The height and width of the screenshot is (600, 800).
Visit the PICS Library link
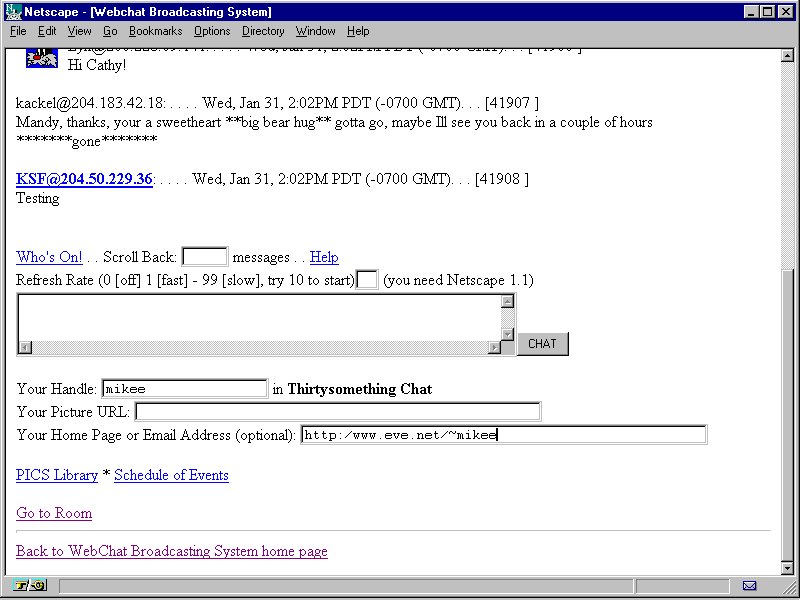click(x=57, y=475)
